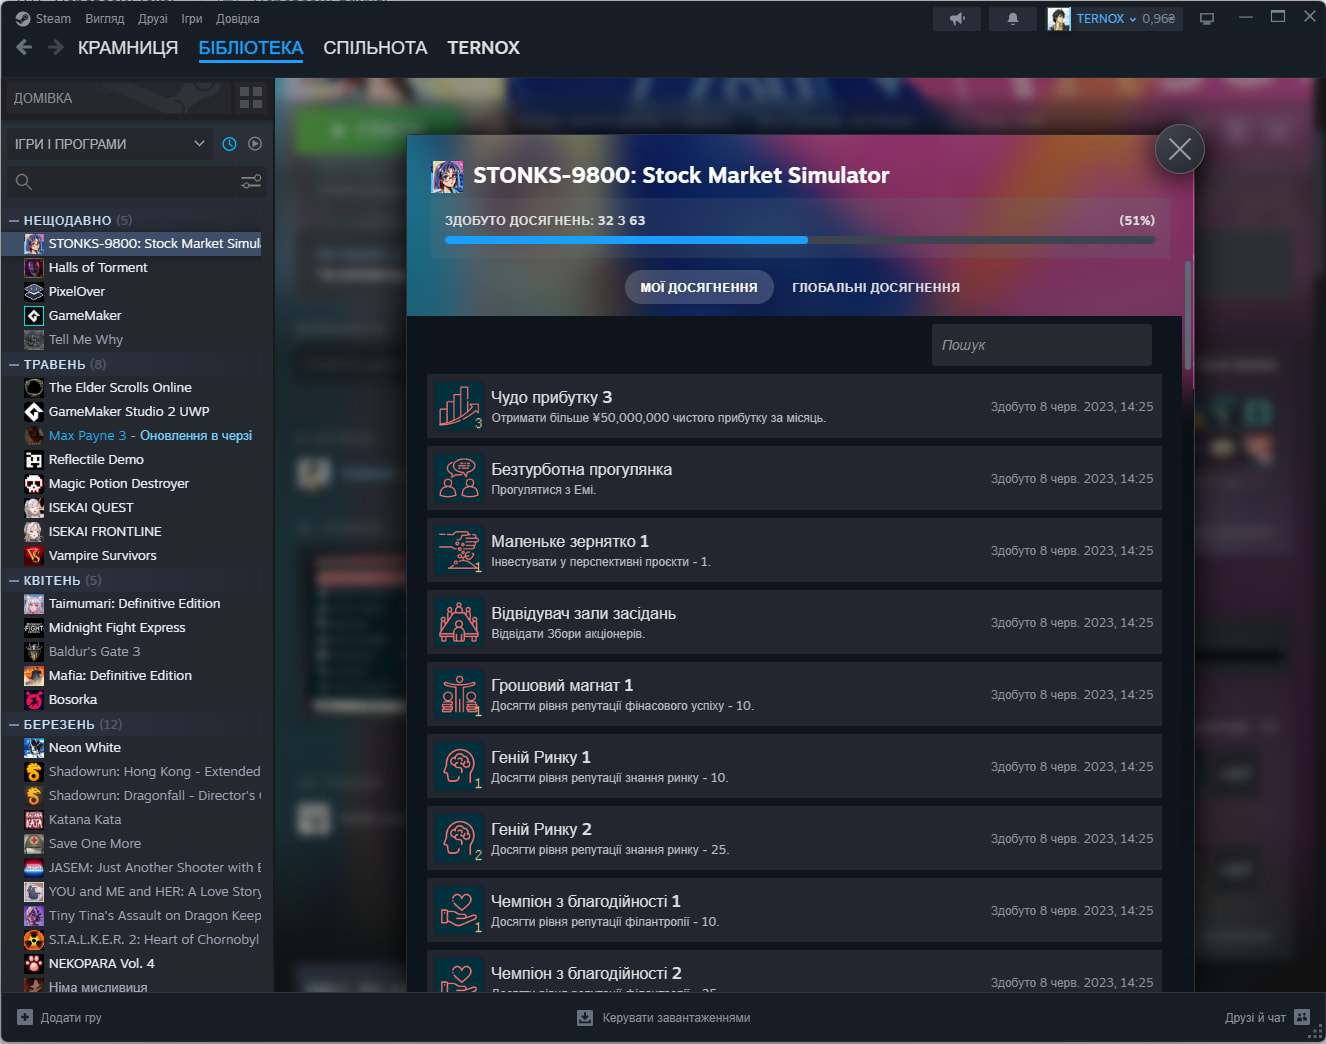Click the forward navigation arrow
The height and width of the screenshot is (1044, 1326).
pos(56,47)
